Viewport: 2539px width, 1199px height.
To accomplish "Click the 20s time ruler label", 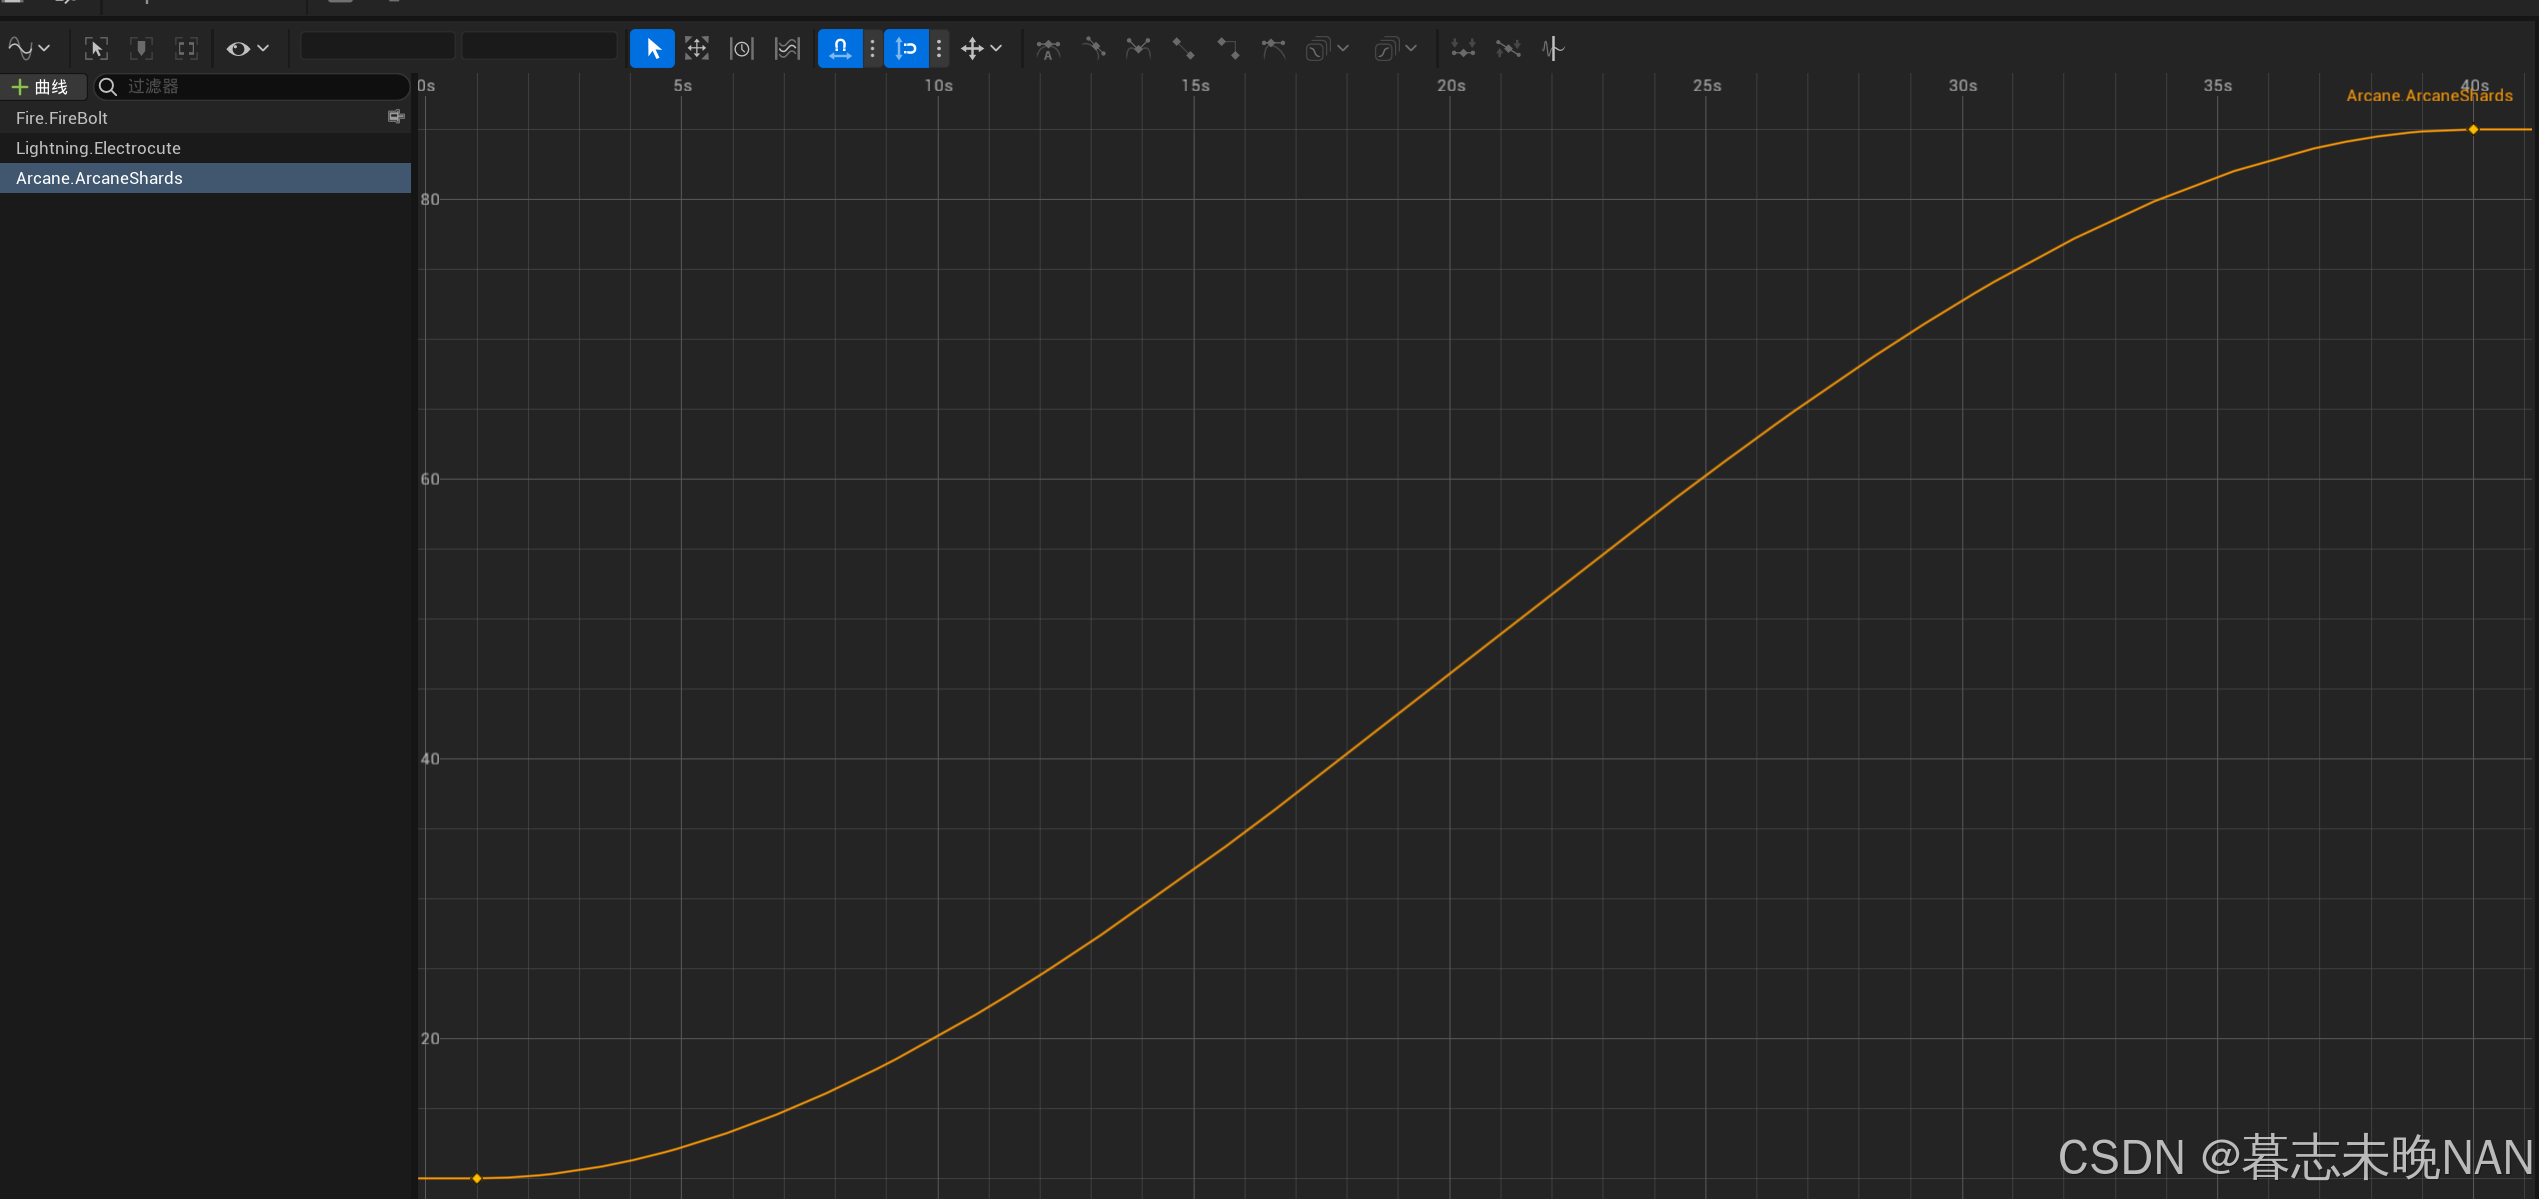I will pyautogui.click(x=1451, y=86).
